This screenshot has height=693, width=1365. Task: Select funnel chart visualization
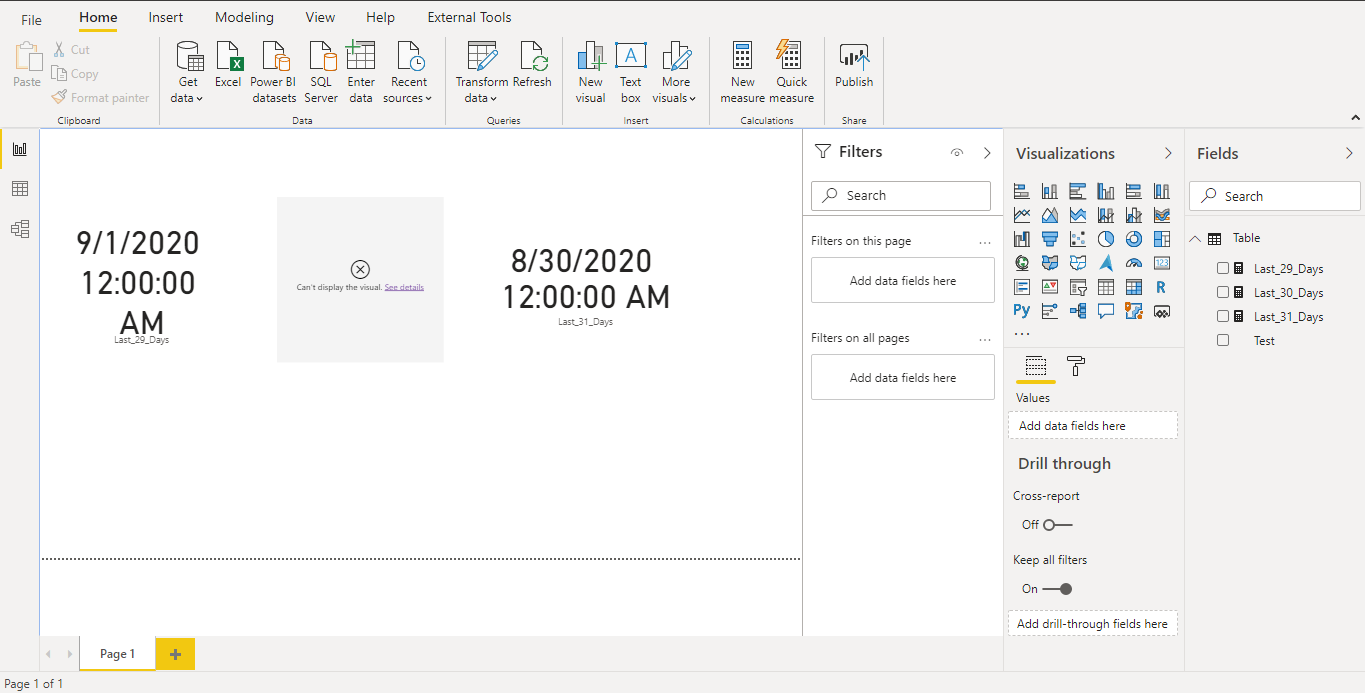point(1050,239)
